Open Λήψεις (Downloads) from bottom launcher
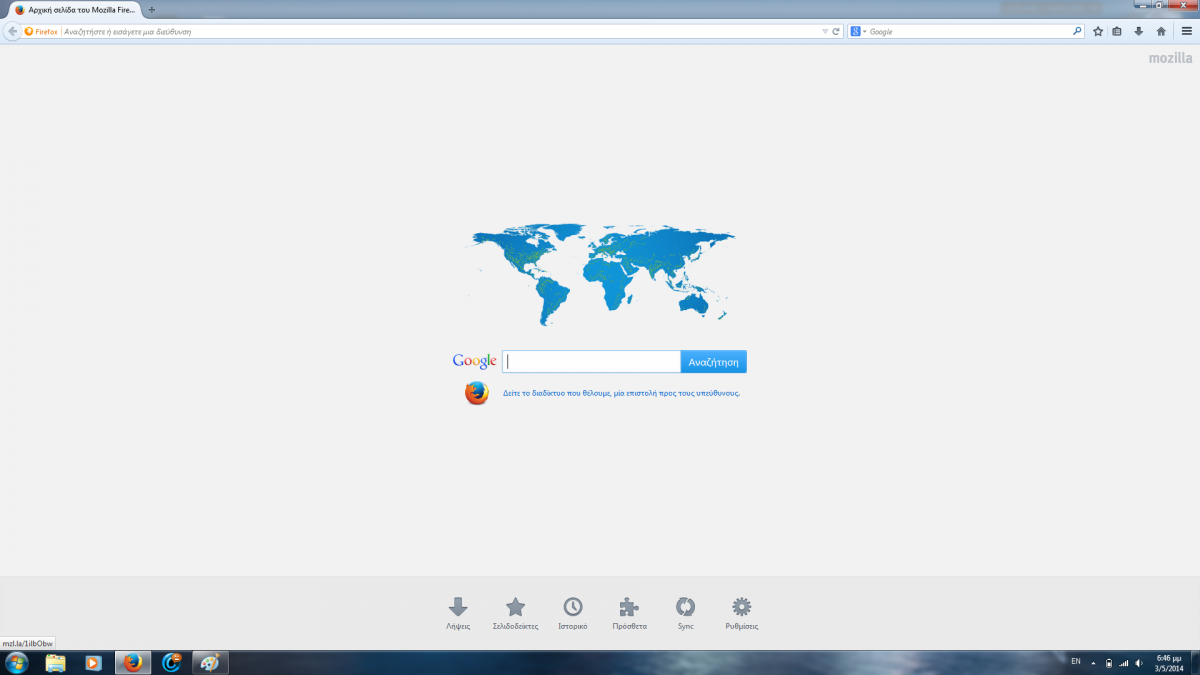This screenshot has height=675, width=1200. coord(458,613)
